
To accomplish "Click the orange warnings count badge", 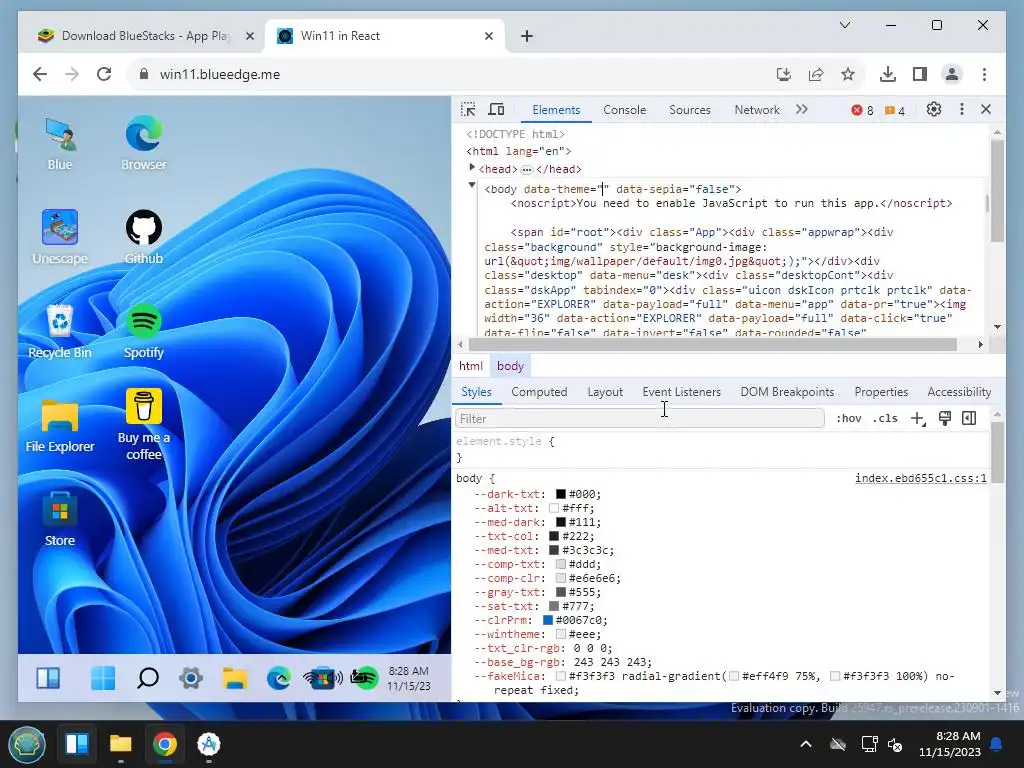I will pyautogui.click(x=895, y=110).
